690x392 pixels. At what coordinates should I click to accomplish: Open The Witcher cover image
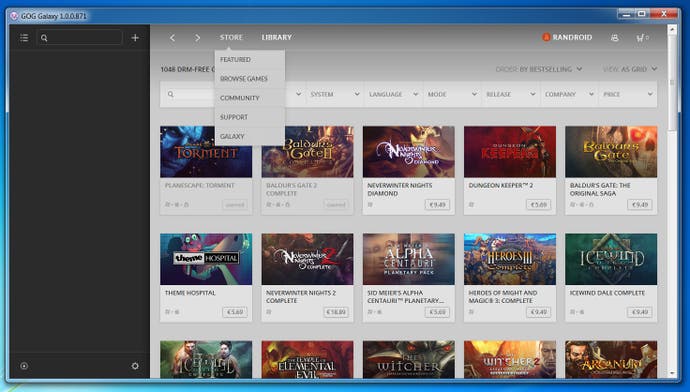(408, 359)
